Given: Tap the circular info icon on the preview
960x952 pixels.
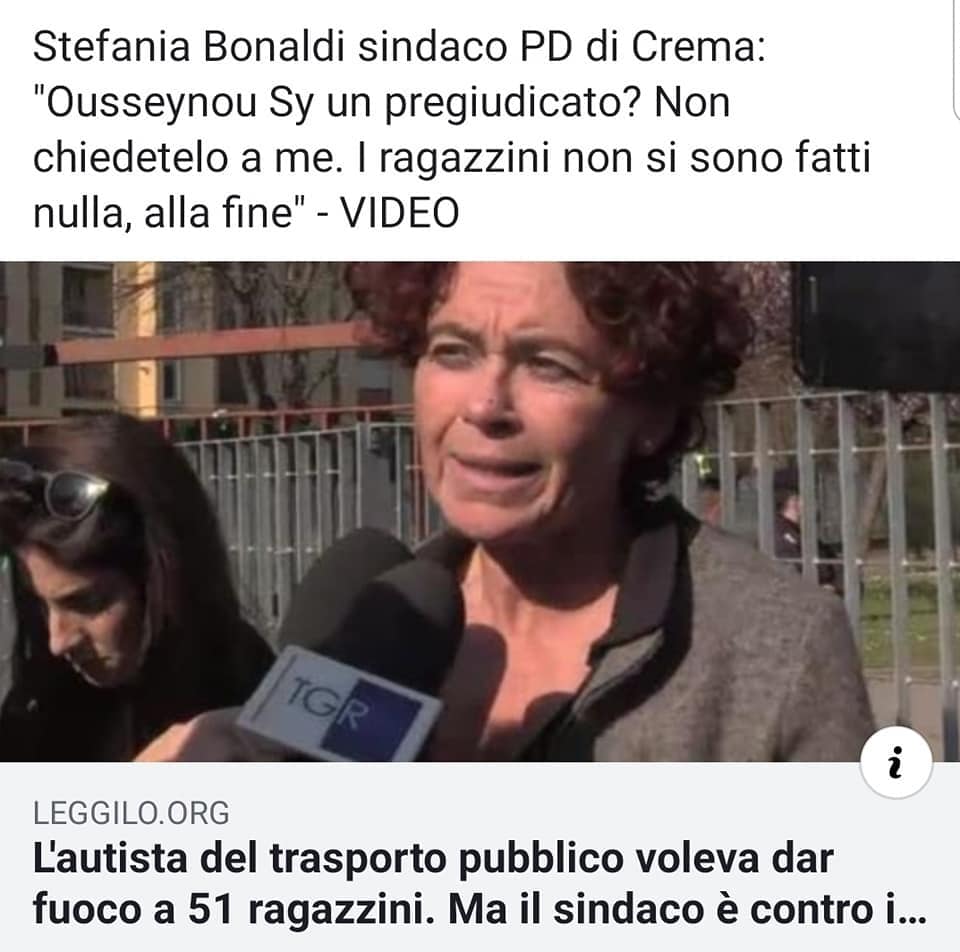Looking at the screenshot, I should (896, 762).
